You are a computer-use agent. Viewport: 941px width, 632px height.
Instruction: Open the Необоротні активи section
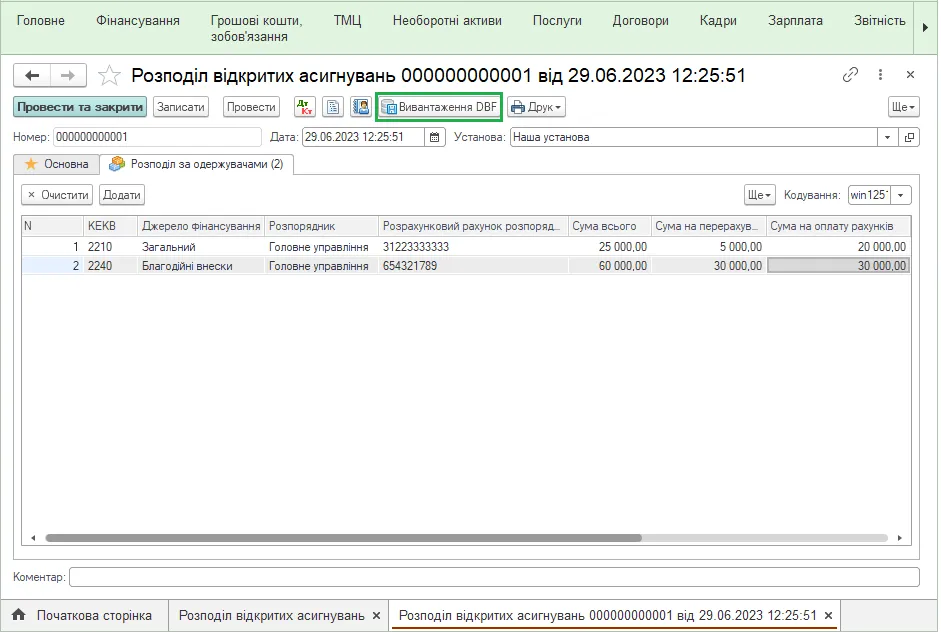click(447, 20)
